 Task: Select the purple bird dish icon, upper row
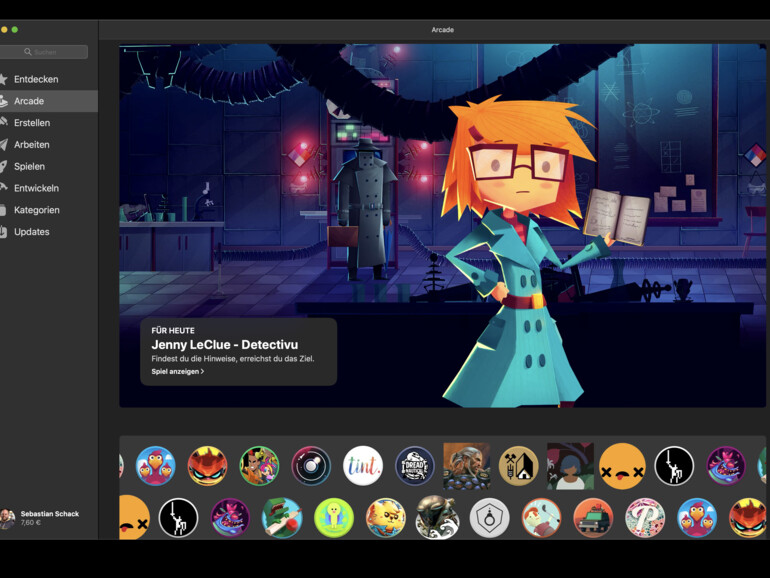point(726,466)
